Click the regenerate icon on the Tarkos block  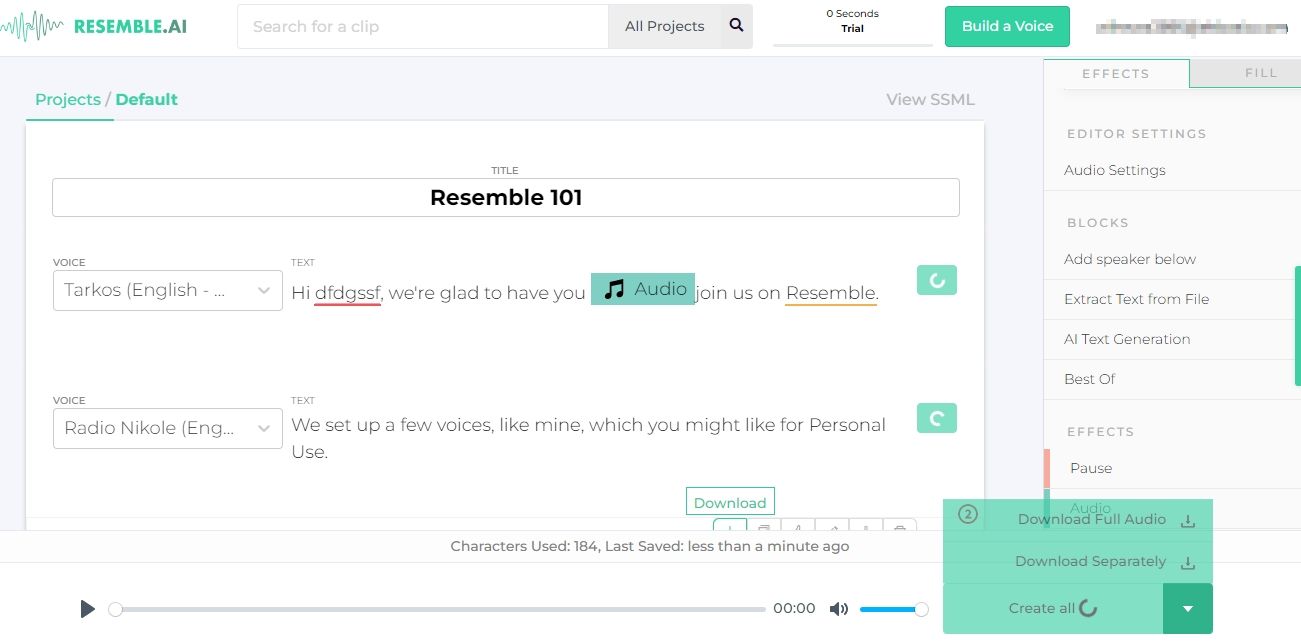pyautogui.click(x=937, y=280)
